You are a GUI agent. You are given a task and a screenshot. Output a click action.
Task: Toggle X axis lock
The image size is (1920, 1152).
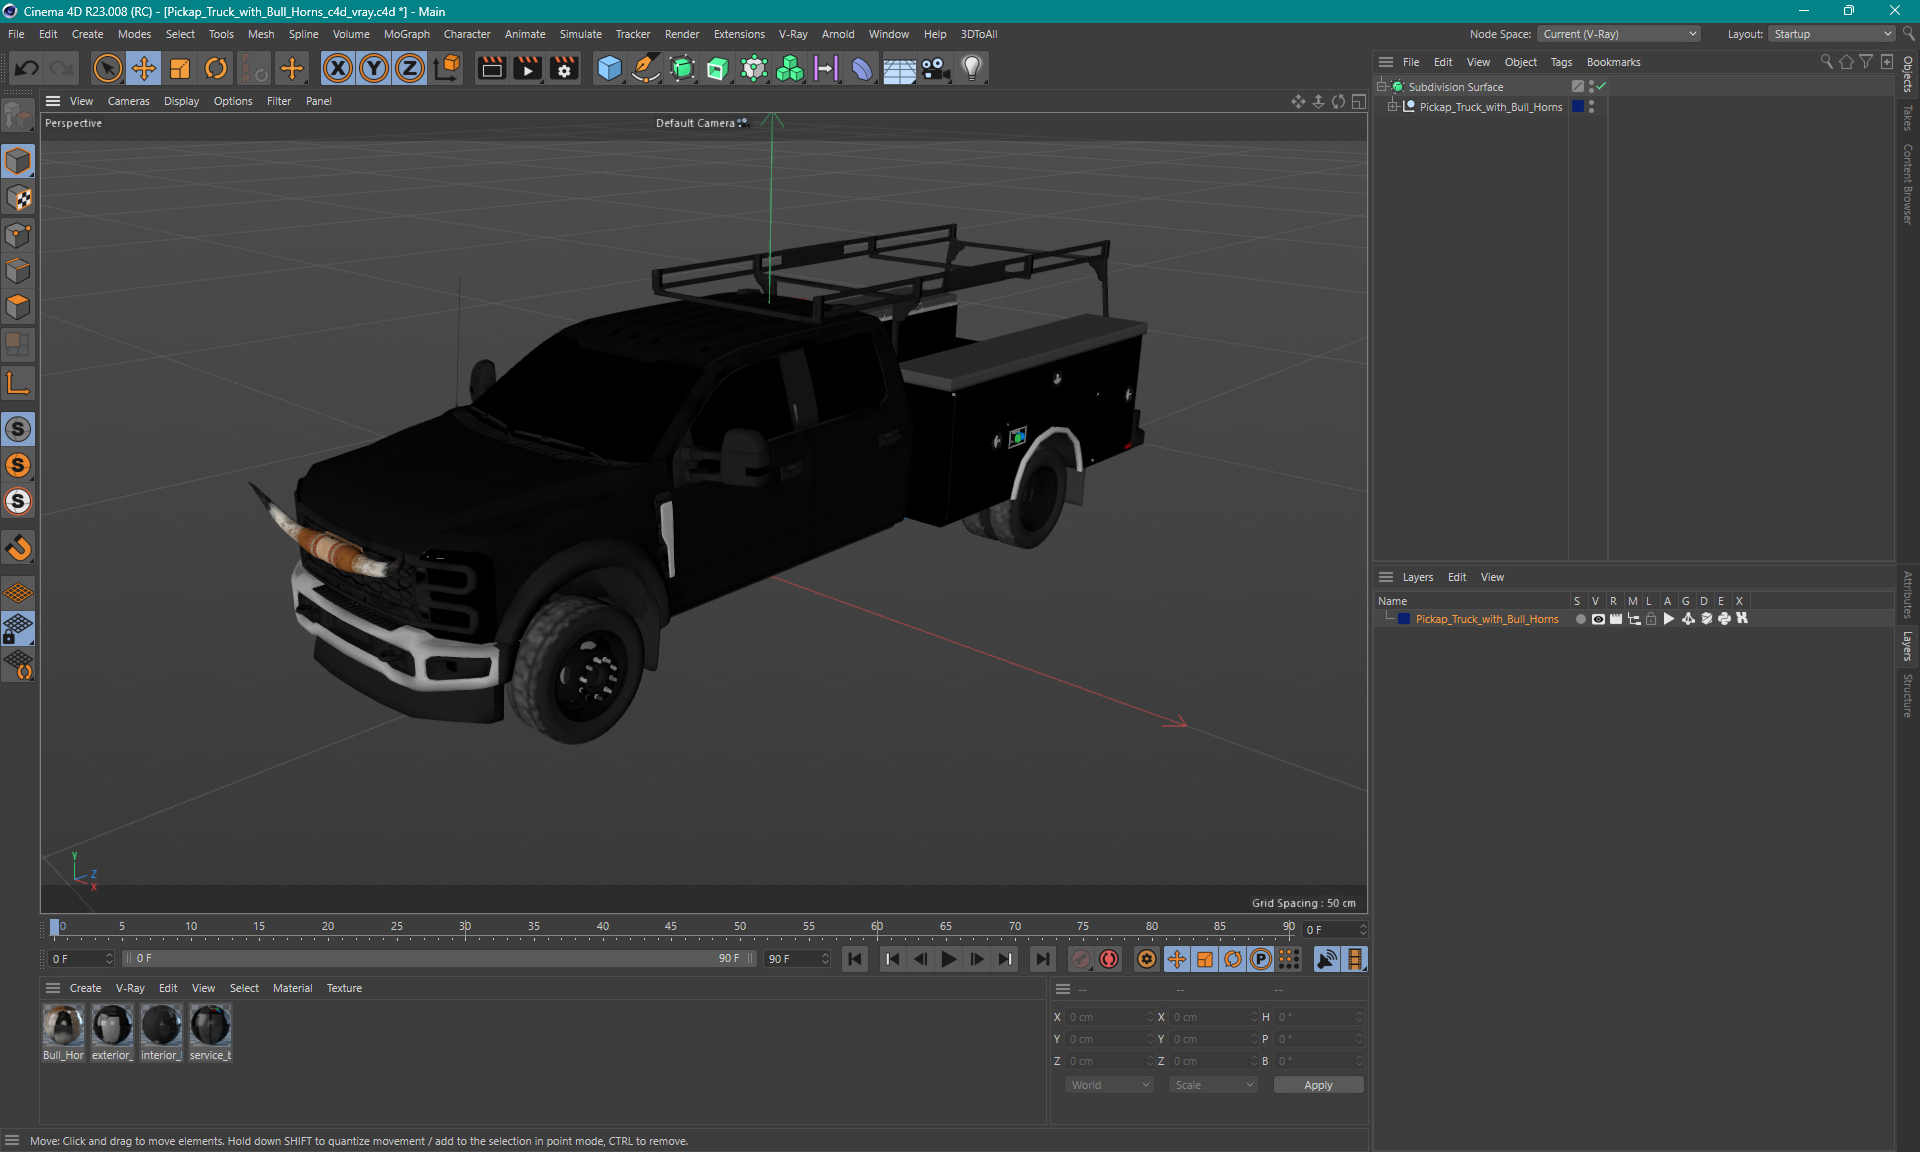338,68
